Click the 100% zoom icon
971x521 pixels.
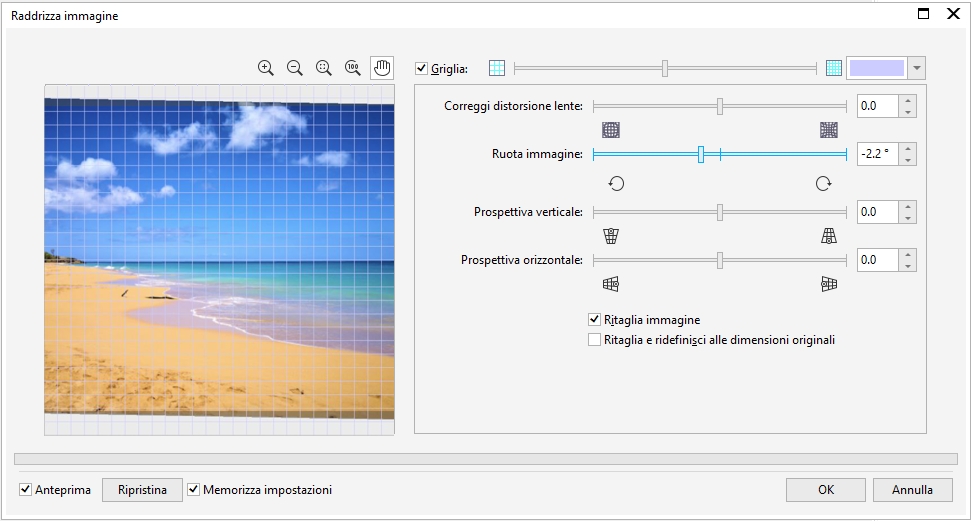point(352,68)
